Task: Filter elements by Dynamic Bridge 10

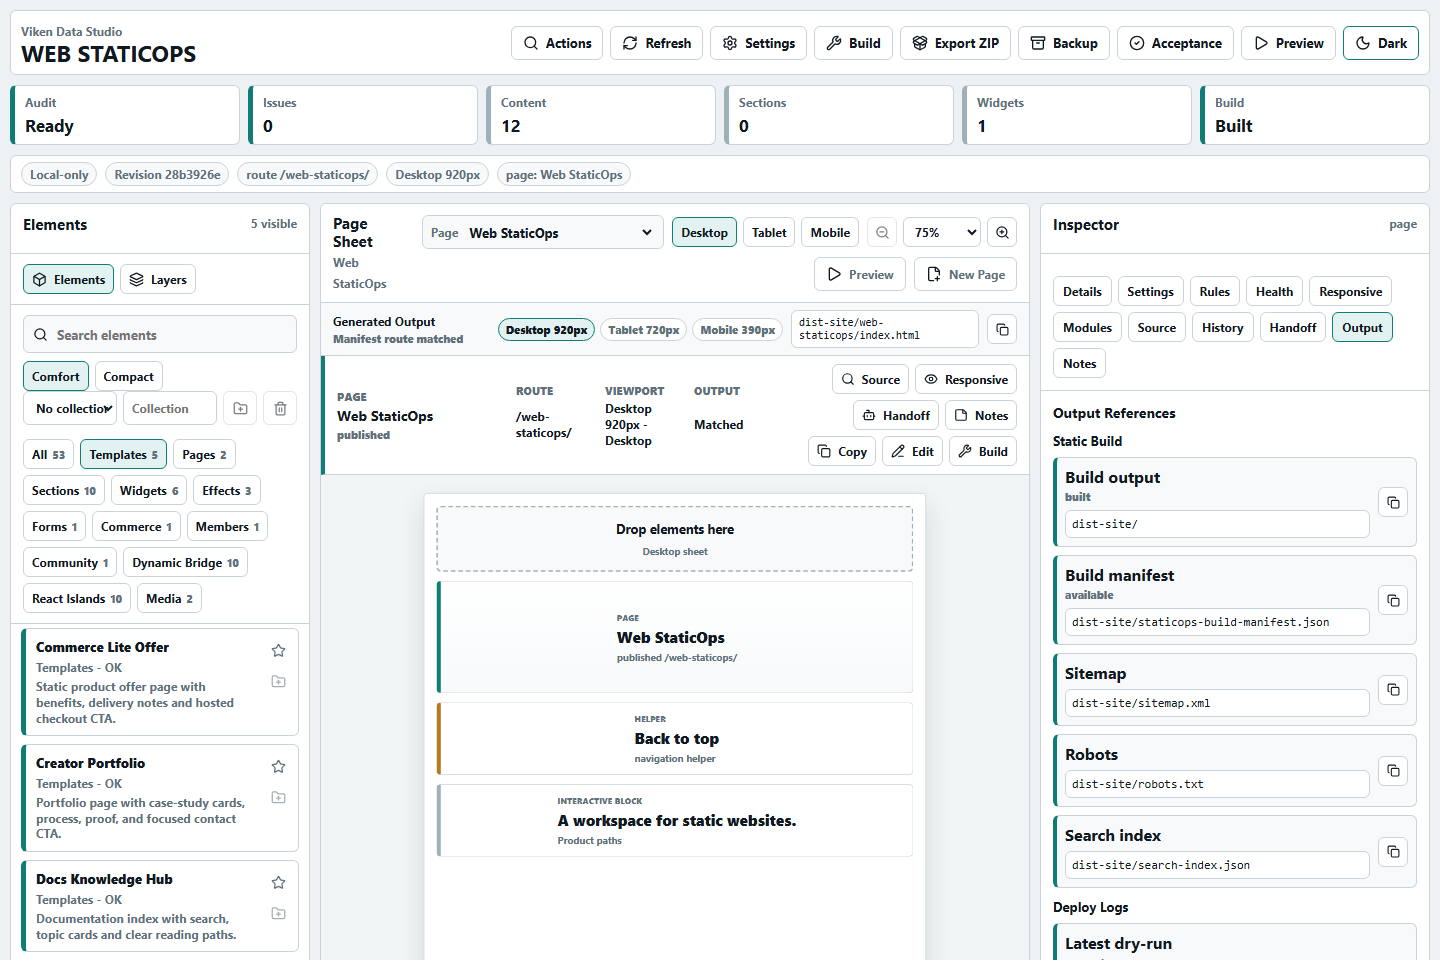Action: 185,563
